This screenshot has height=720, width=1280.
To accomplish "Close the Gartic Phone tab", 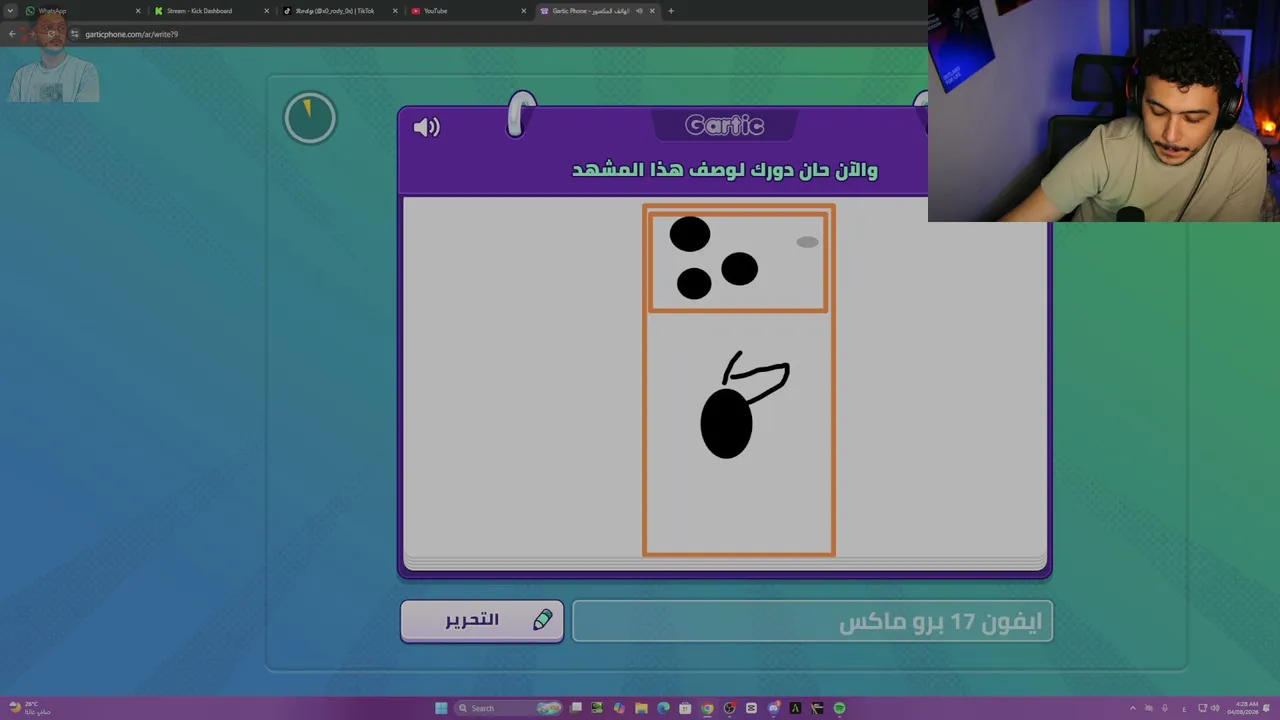I will coord(652,11).
